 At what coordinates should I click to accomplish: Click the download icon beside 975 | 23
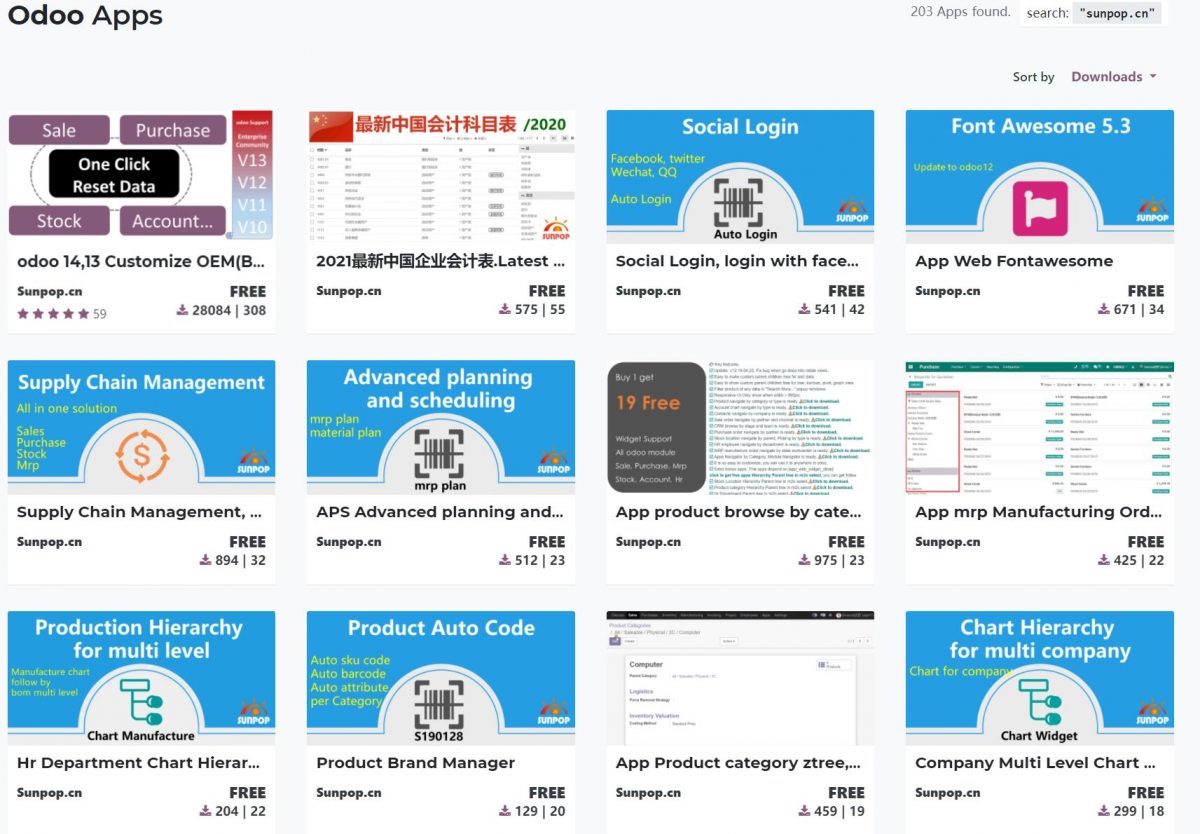click(x=804, y=560)
